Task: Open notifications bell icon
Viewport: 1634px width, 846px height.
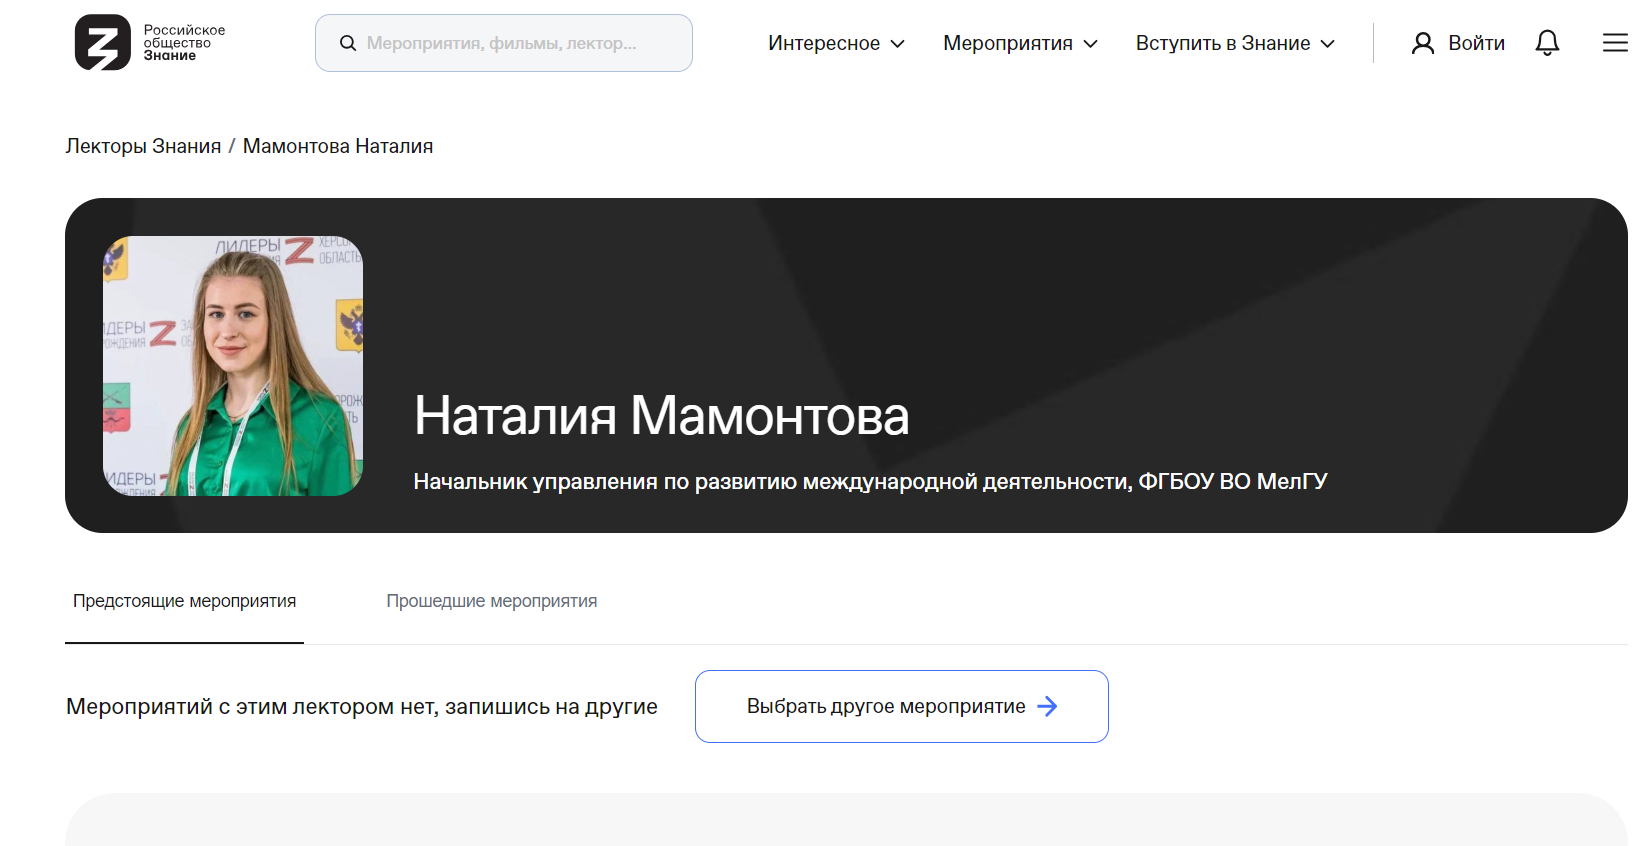Action: click(1547, 43)
